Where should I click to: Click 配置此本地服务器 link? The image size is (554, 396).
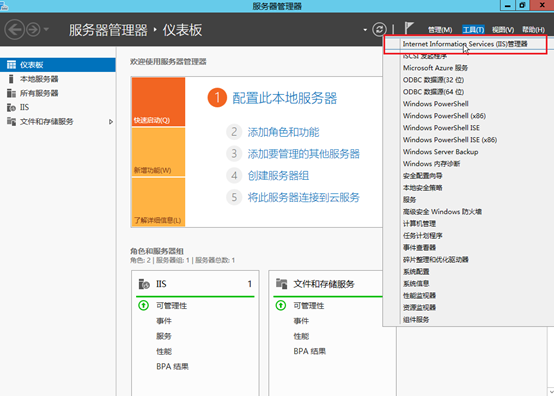(284, 98)
